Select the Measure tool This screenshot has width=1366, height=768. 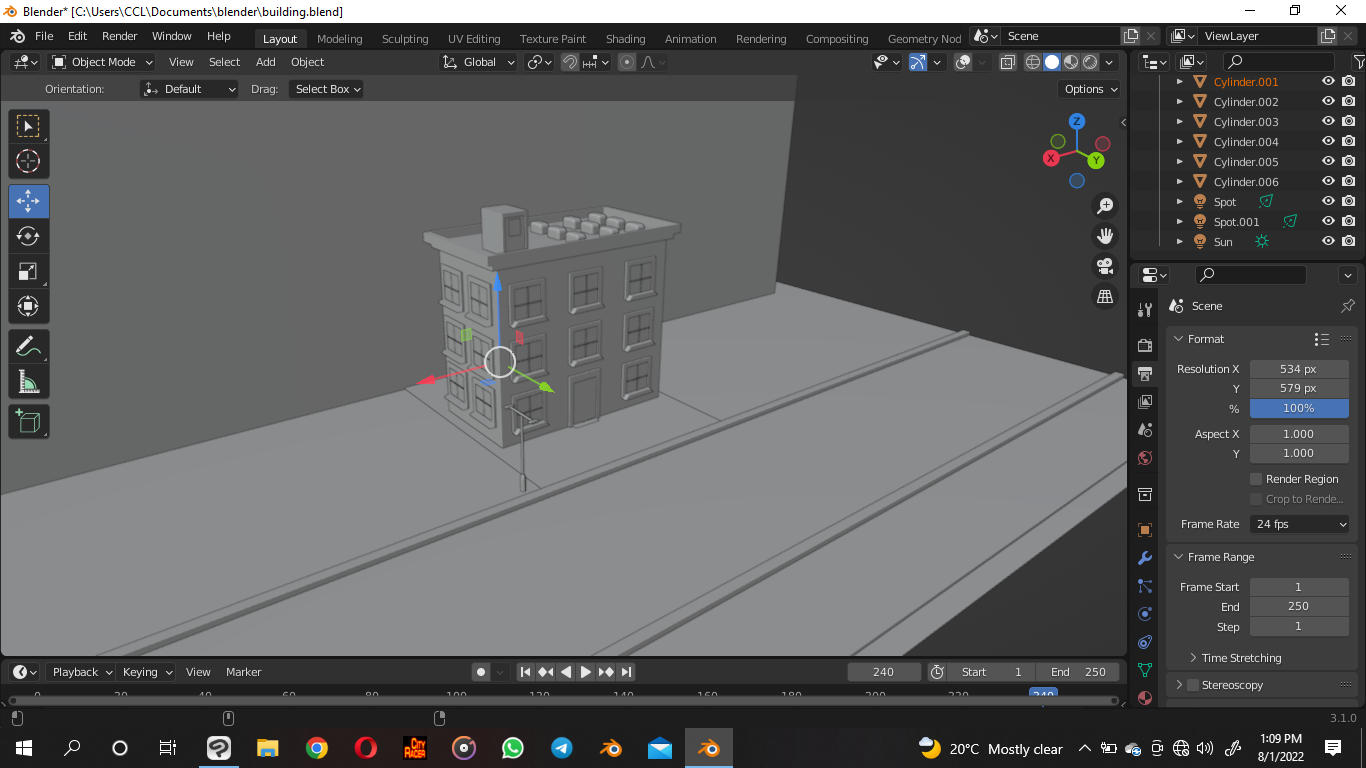pos(28,381)
